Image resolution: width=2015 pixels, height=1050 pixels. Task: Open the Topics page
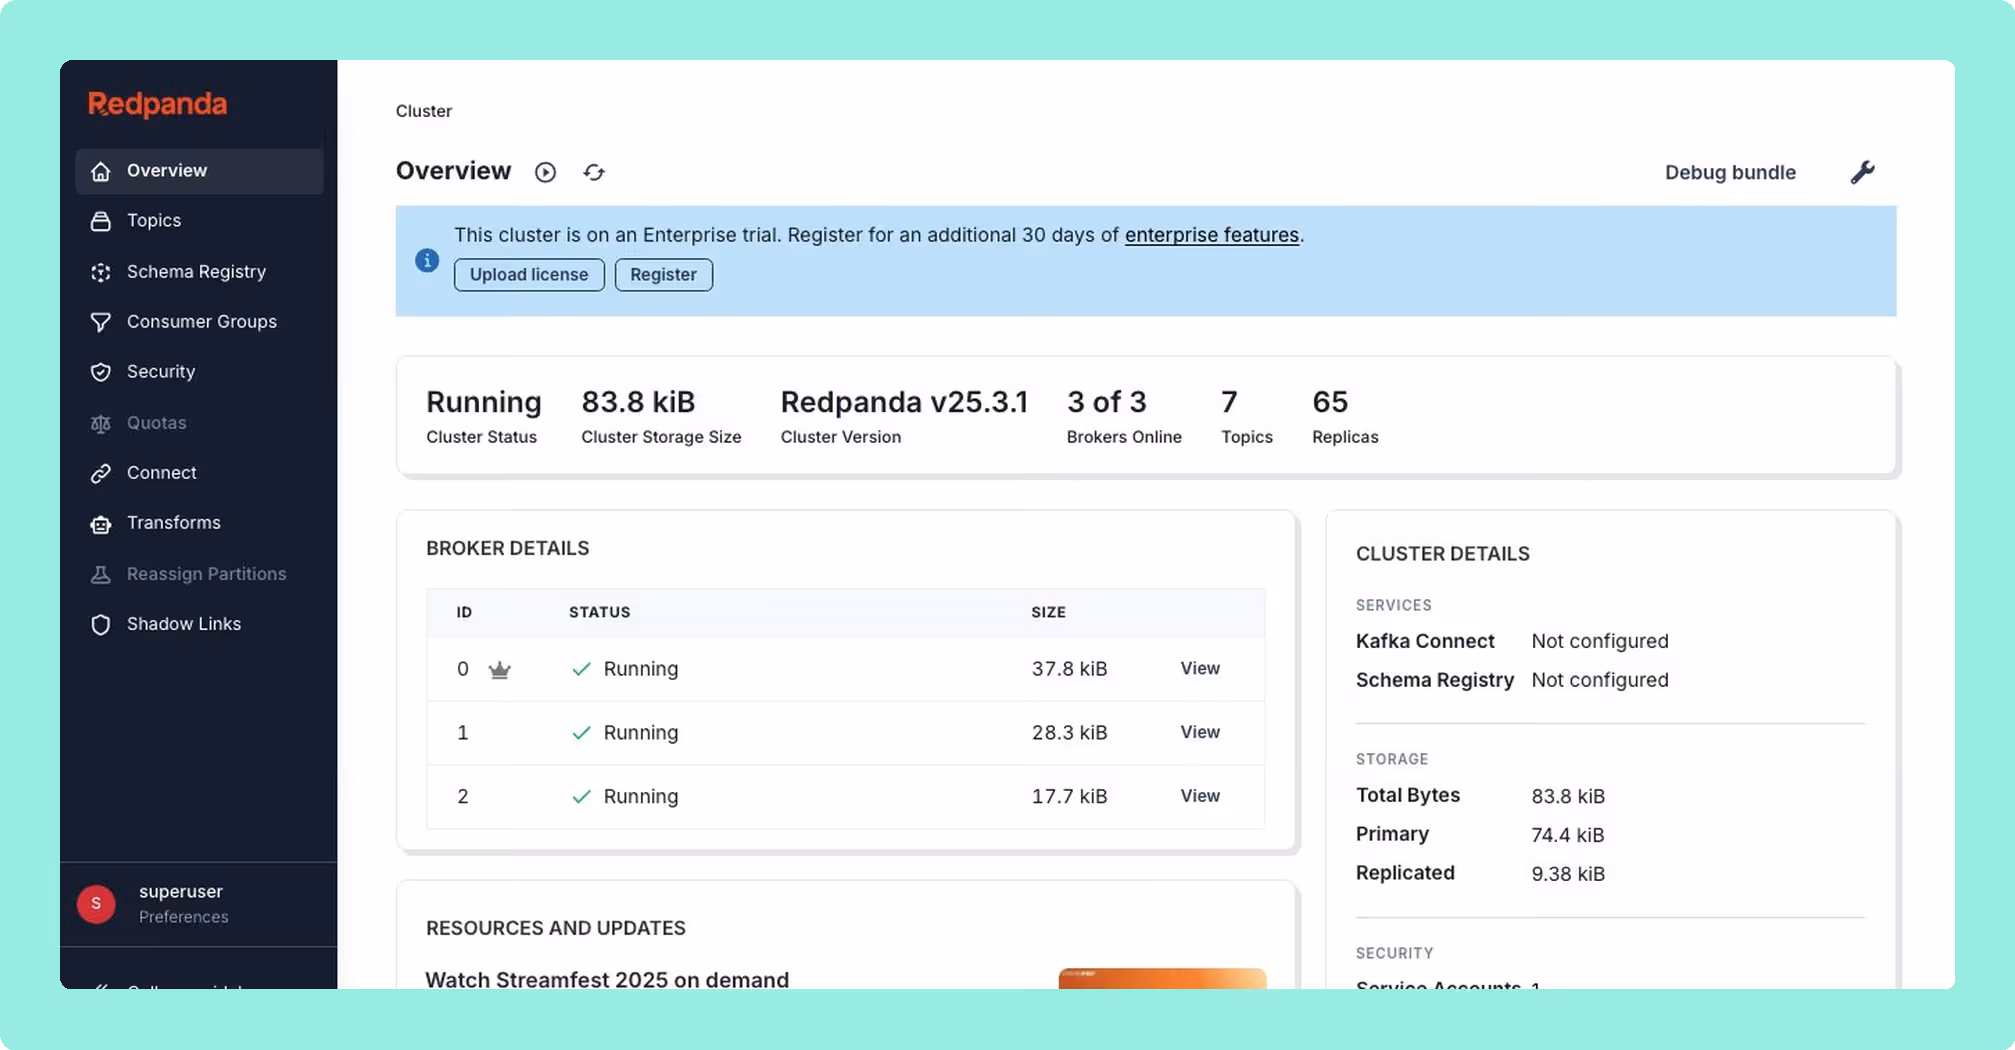199,221
